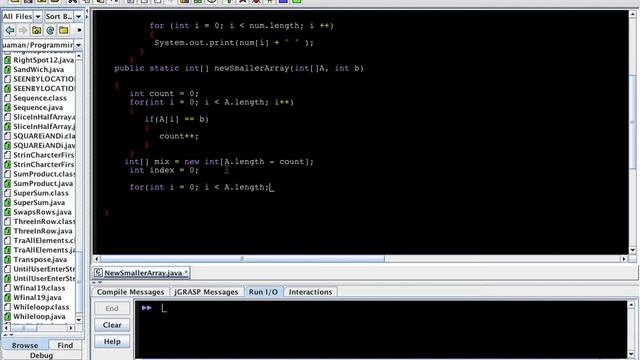
Task: Click inside the Run I/O console area
Action: 380,330
